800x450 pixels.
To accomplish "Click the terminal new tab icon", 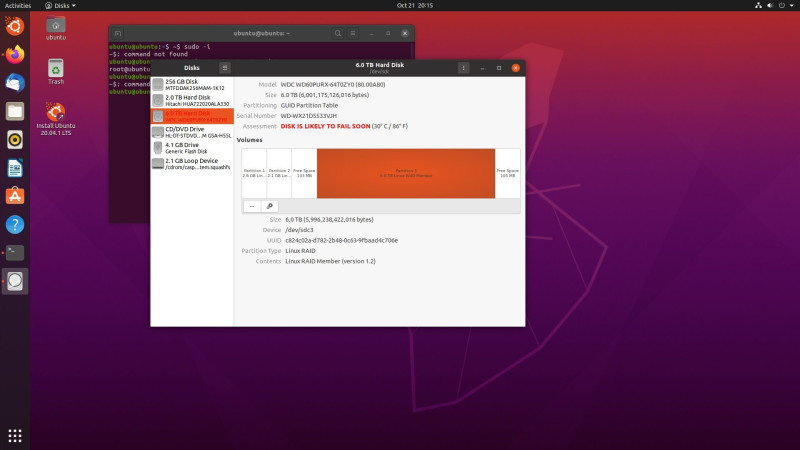I will (x=118, y=34).
